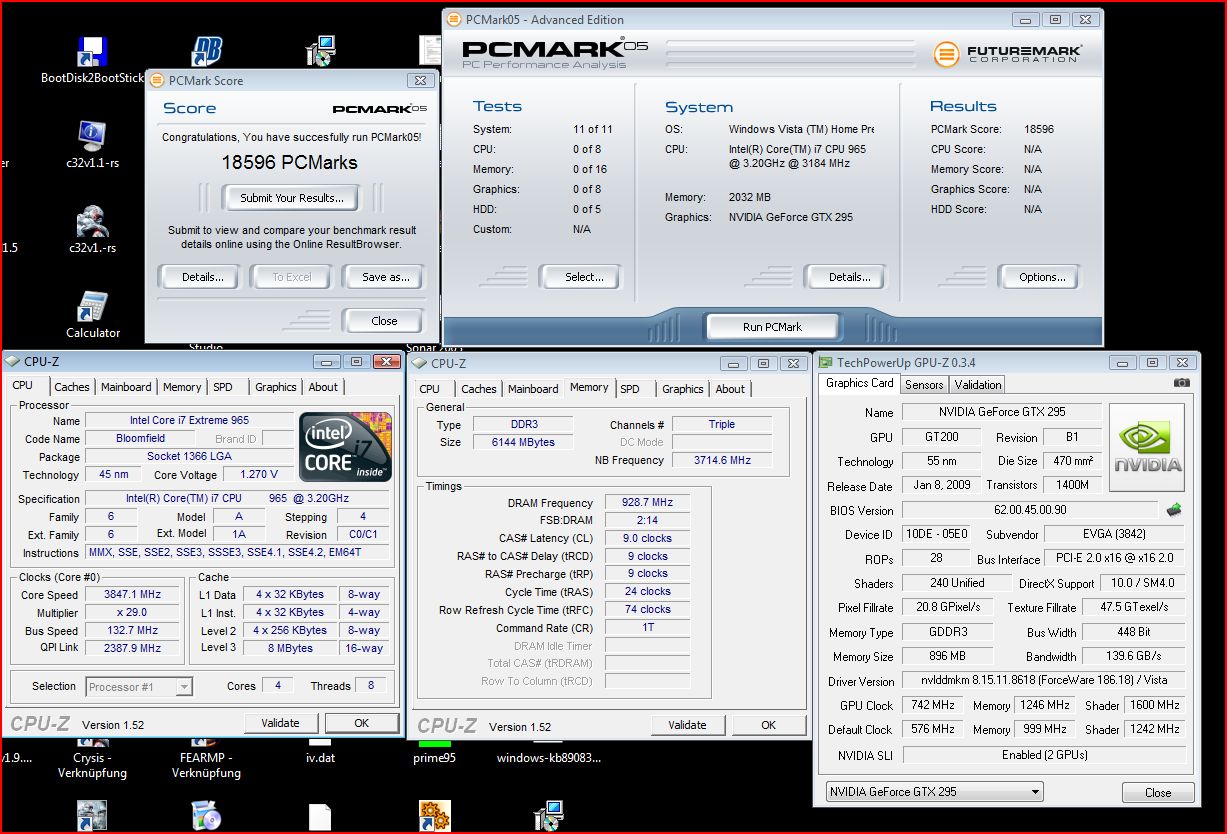
Task: Click Select... under Tests in PCMark05
Action: [x=584, y=277]
